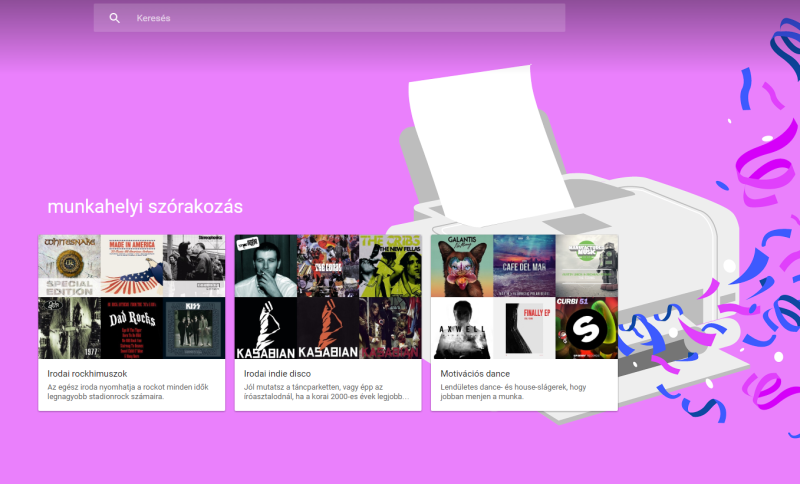
Task: Select the Made in America album cover
Action: tap(132, 266)
